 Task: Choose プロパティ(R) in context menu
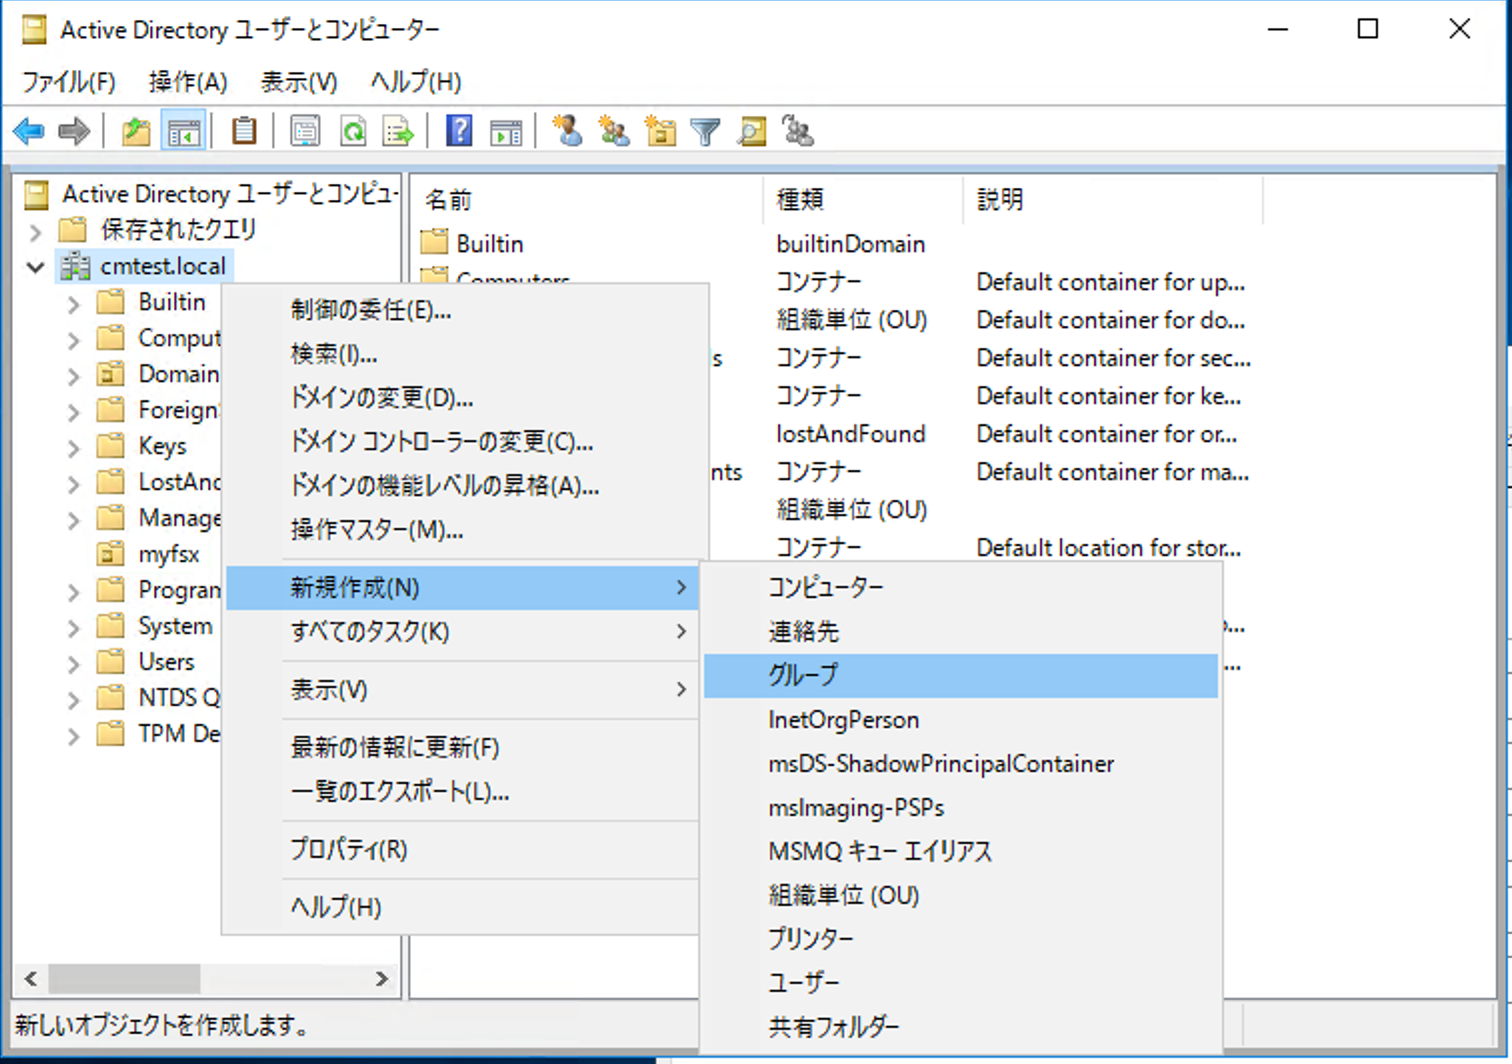[462, 849]
